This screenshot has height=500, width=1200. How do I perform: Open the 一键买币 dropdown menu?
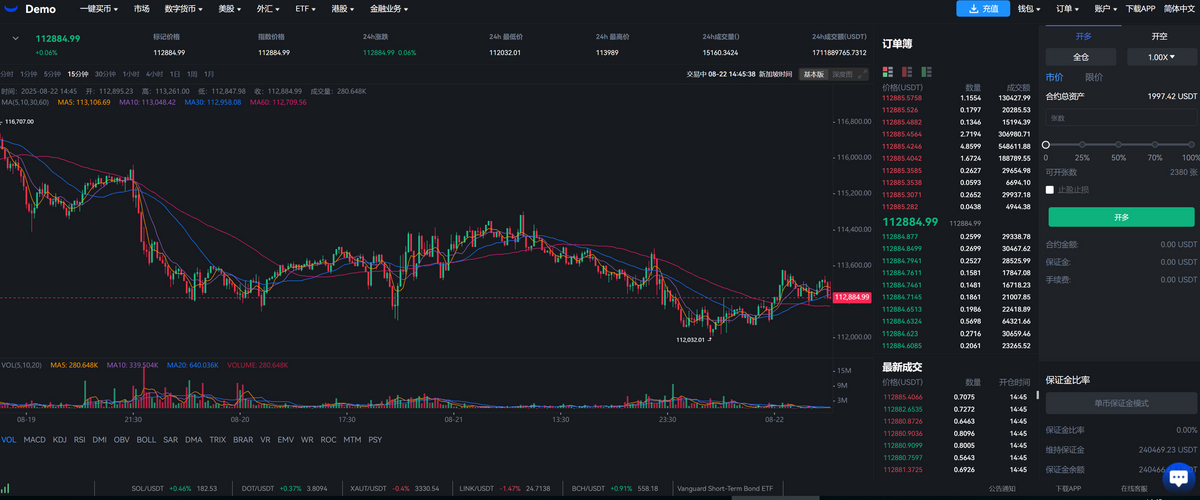click(100, 8)
